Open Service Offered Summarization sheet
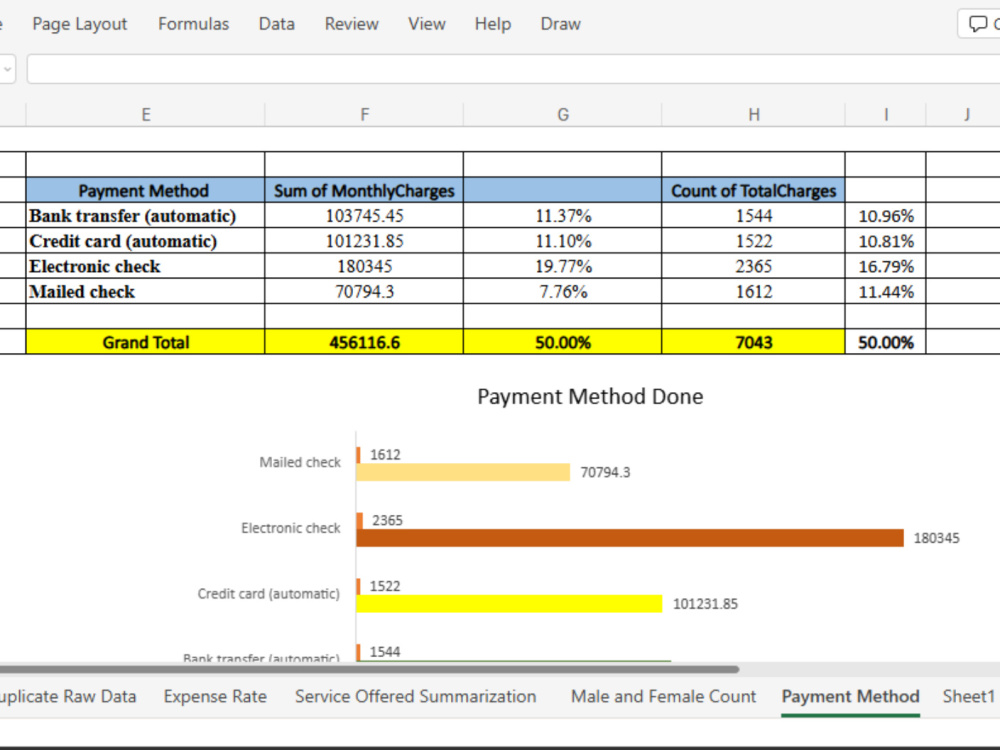Viewport: 1000px width, 750px height. click(415, 696)
